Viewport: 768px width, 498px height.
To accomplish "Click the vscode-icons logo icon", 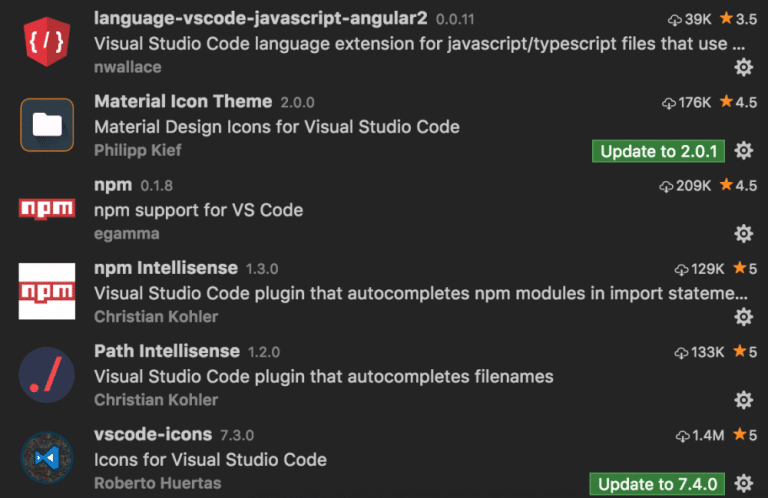I will pos(47,458).
